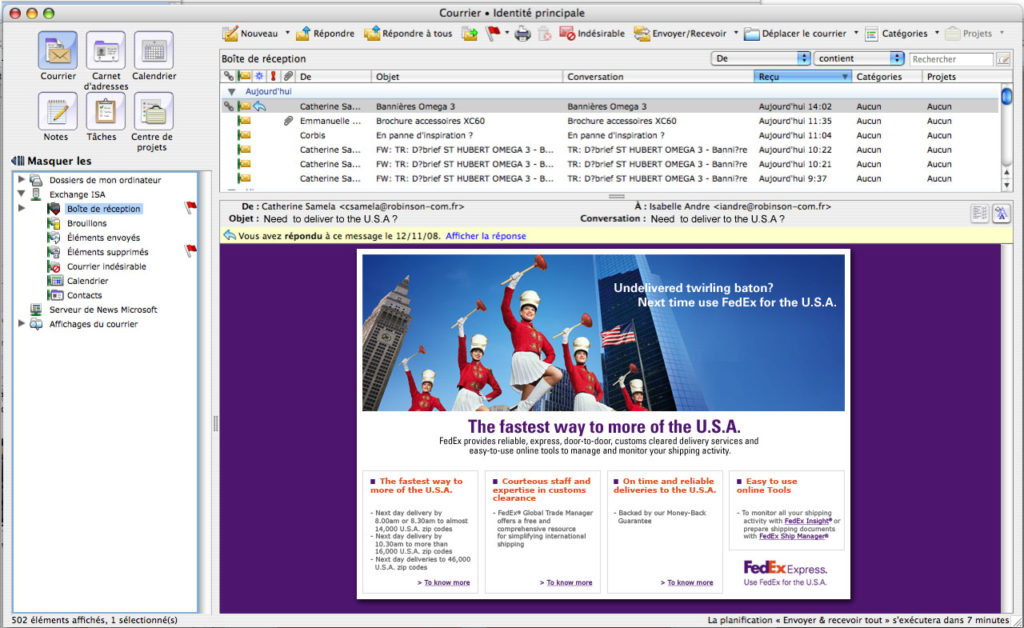Screen dimensions: 1024x628
Task: Click the Afficher la réponse link
Action: click(x=485, y=236)
